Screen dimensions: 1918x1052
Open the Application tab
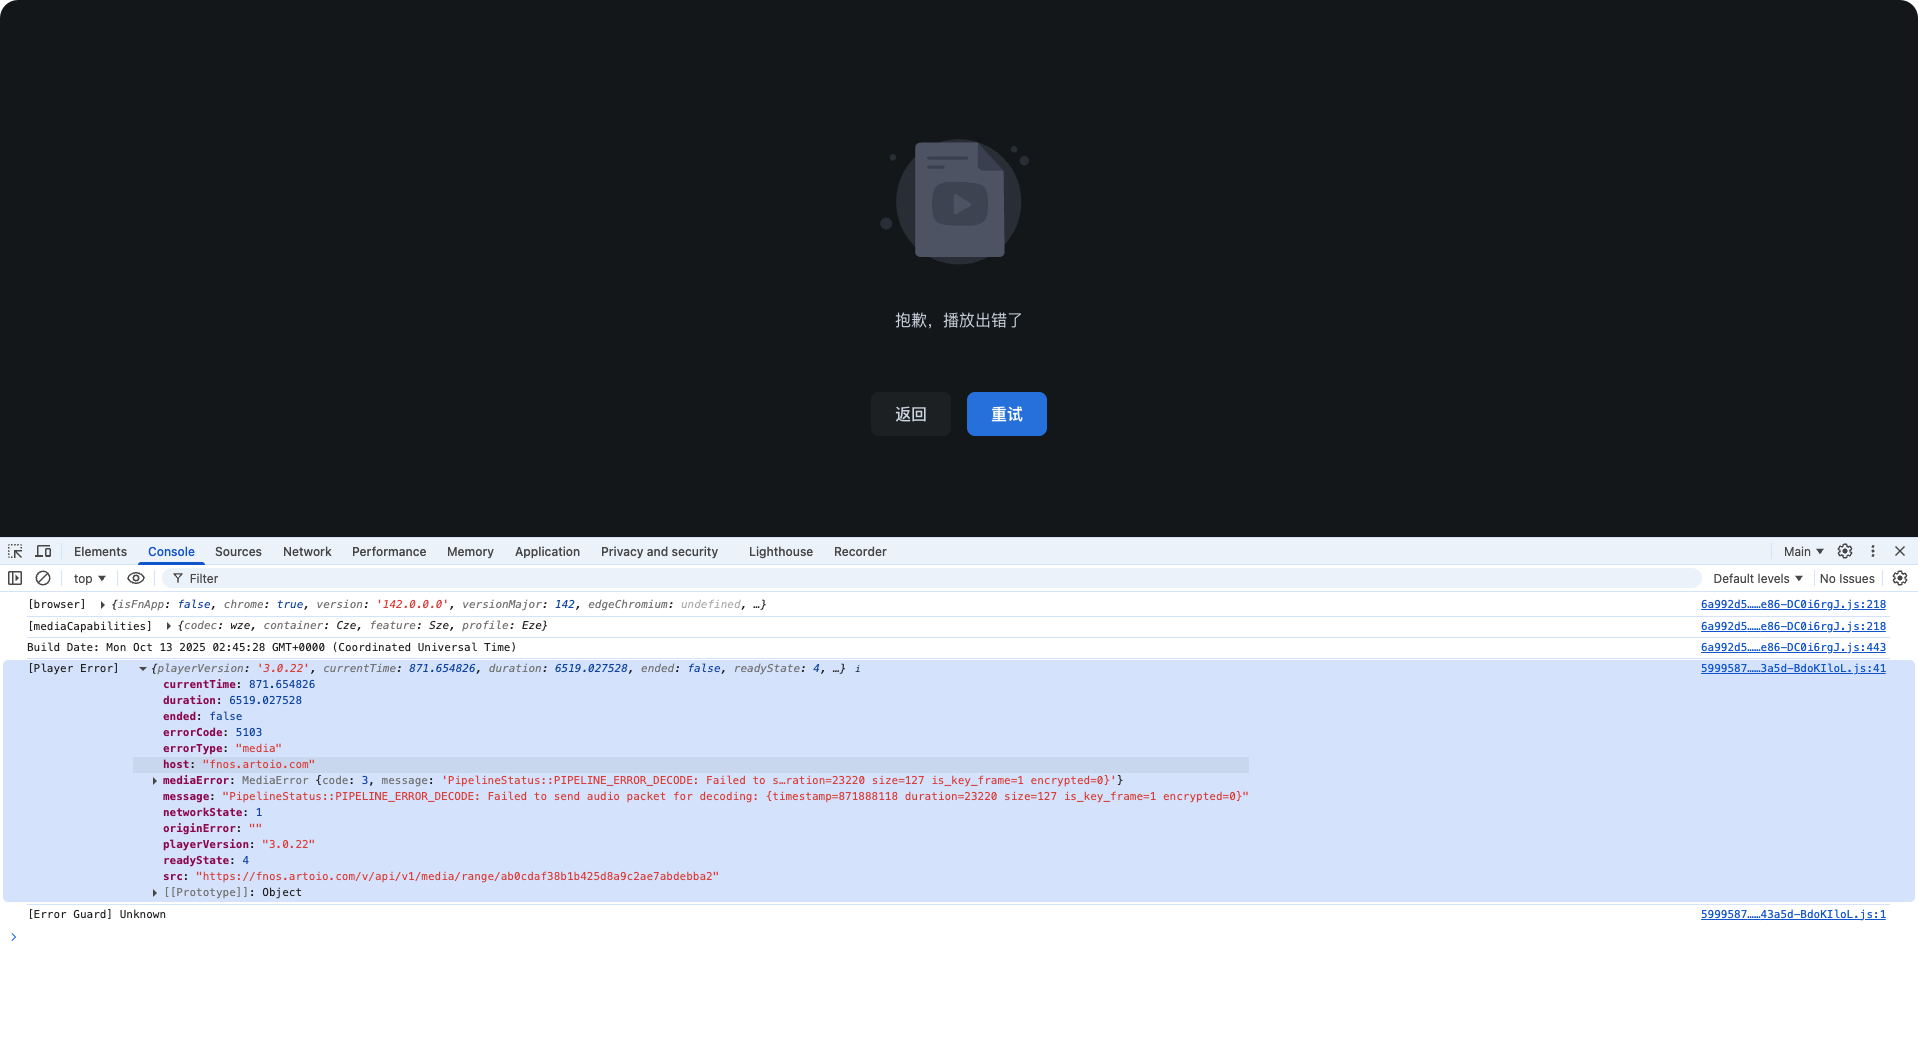[x=547, y=551]
